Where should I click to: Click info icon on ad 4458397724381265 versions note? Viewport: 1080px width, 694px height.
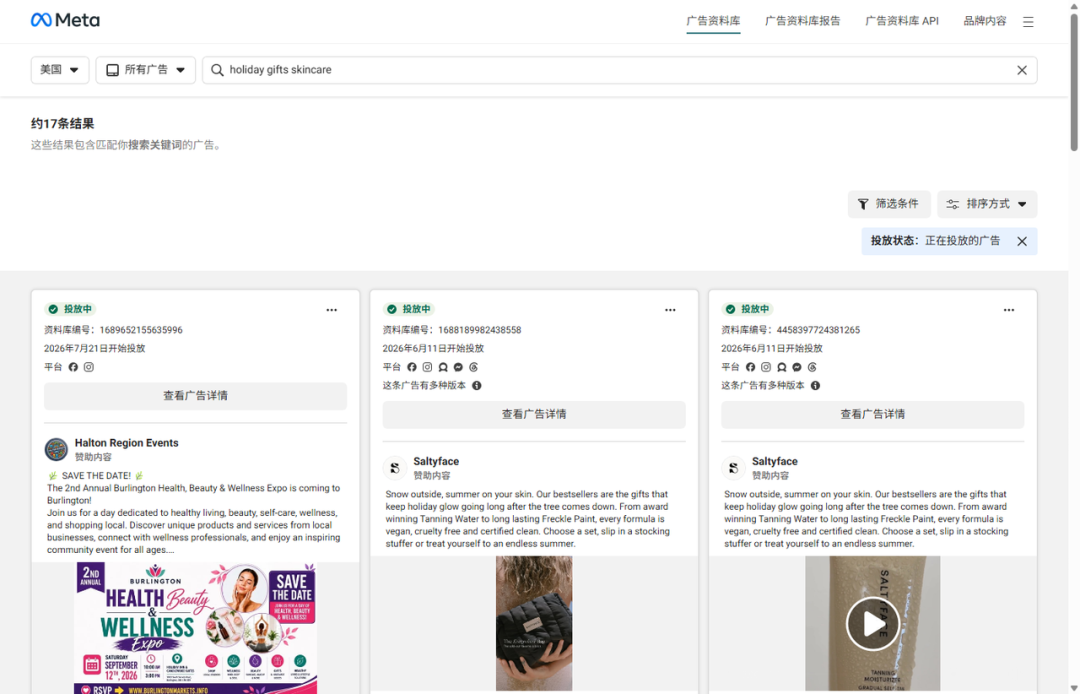pos(816,386)
